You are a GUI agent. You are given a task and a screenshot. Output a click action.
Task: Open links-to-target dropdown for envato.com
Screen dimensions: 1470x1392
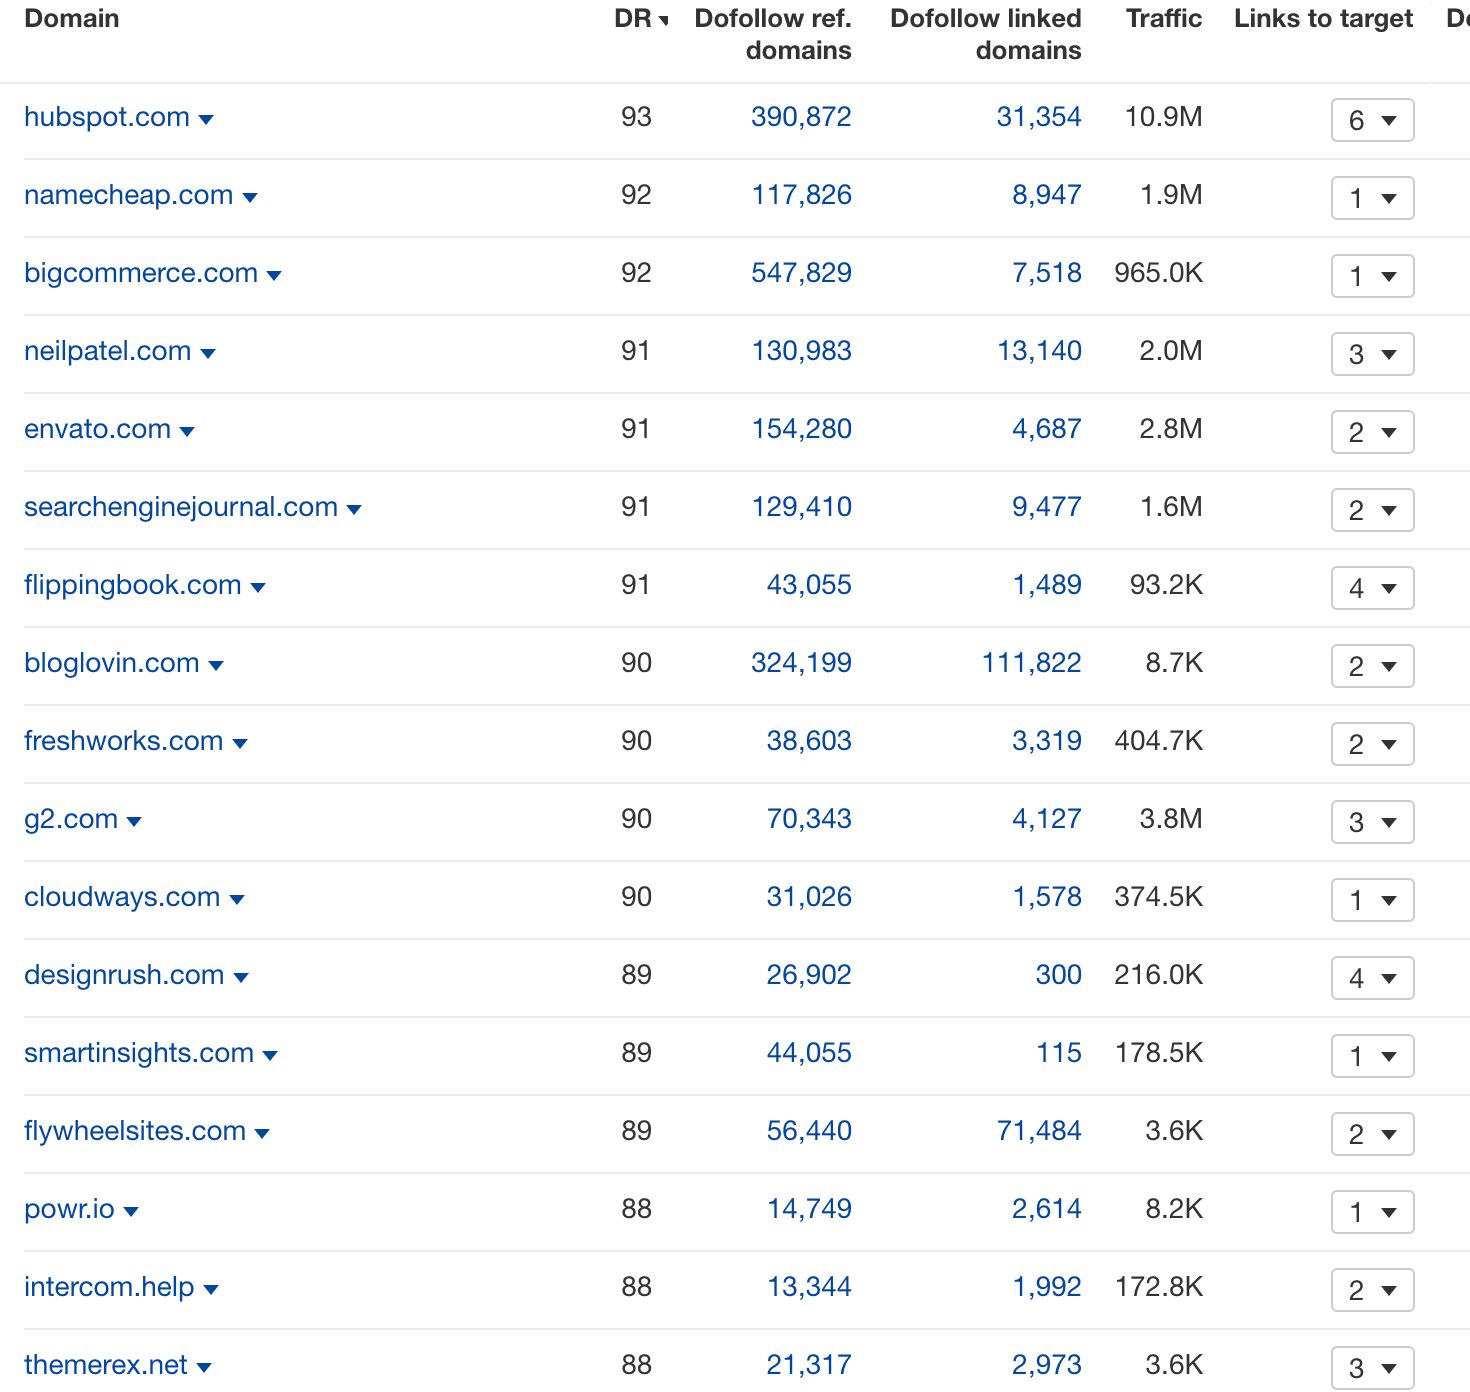coord(1372,432)
